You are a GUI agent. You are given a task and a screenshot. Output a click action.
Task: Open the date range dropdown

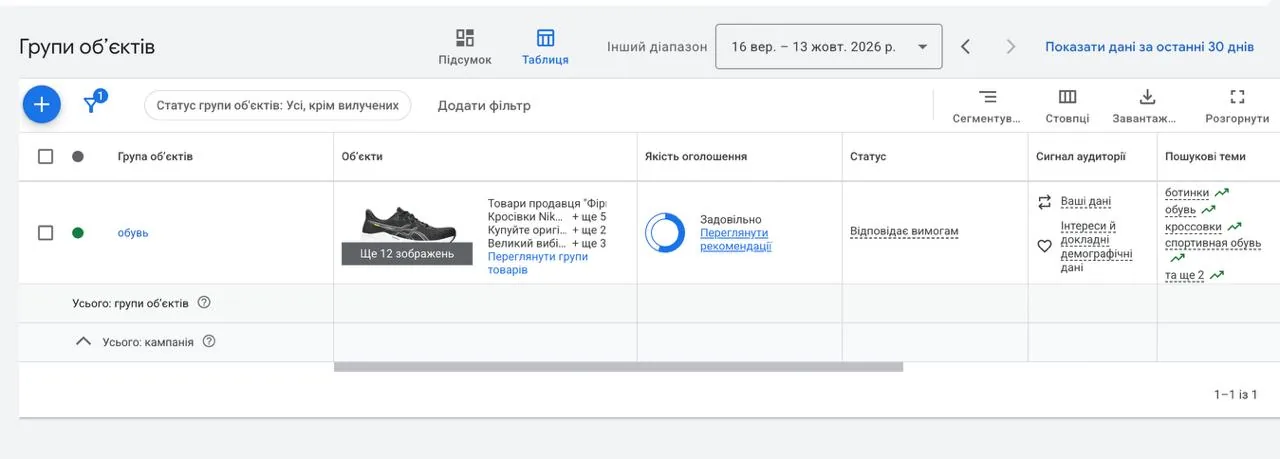[x=829, y=47]
